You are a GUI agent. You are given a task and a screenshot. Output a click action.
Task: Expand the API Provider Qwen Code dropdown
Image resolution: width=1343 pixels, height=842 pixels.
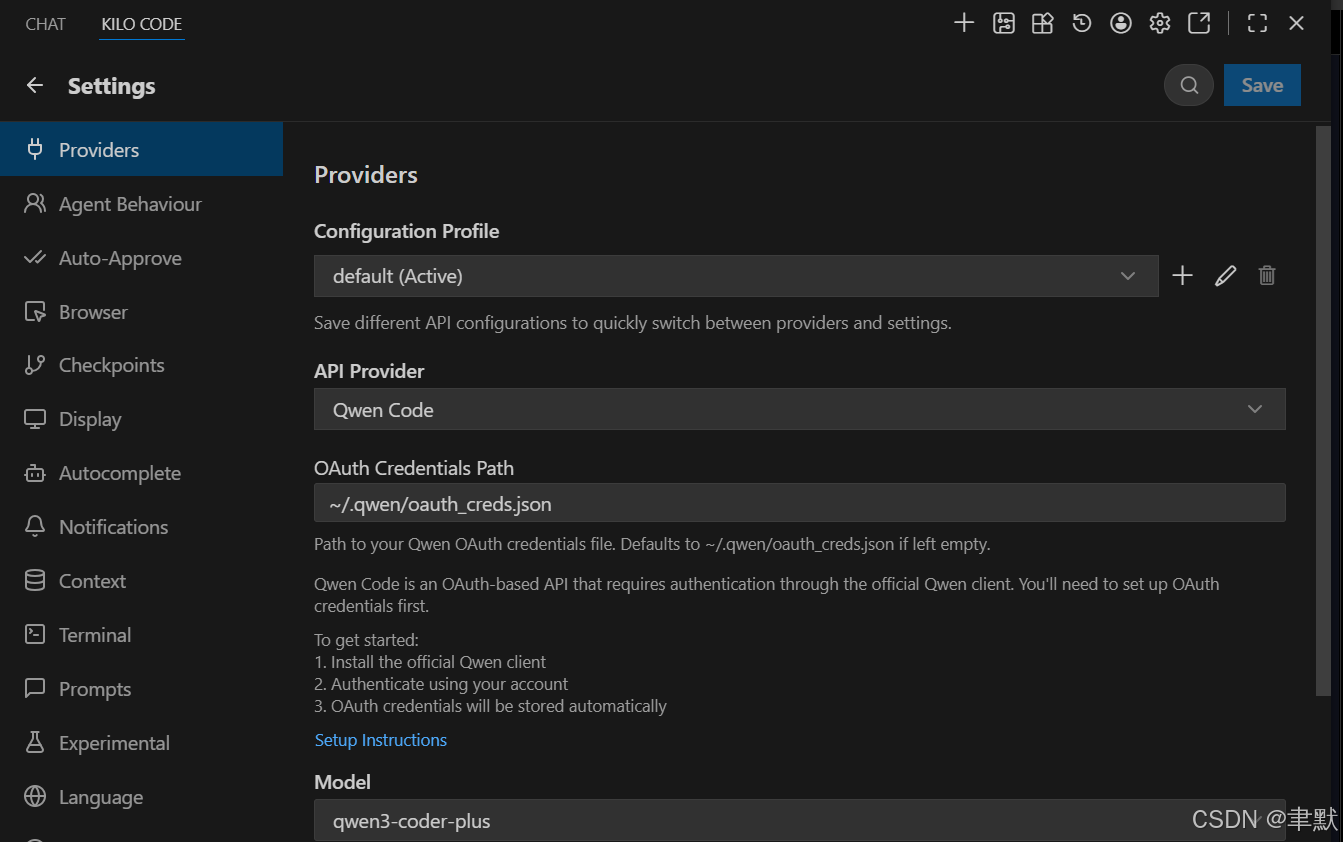pyautogui.click(x=799, y=410)
